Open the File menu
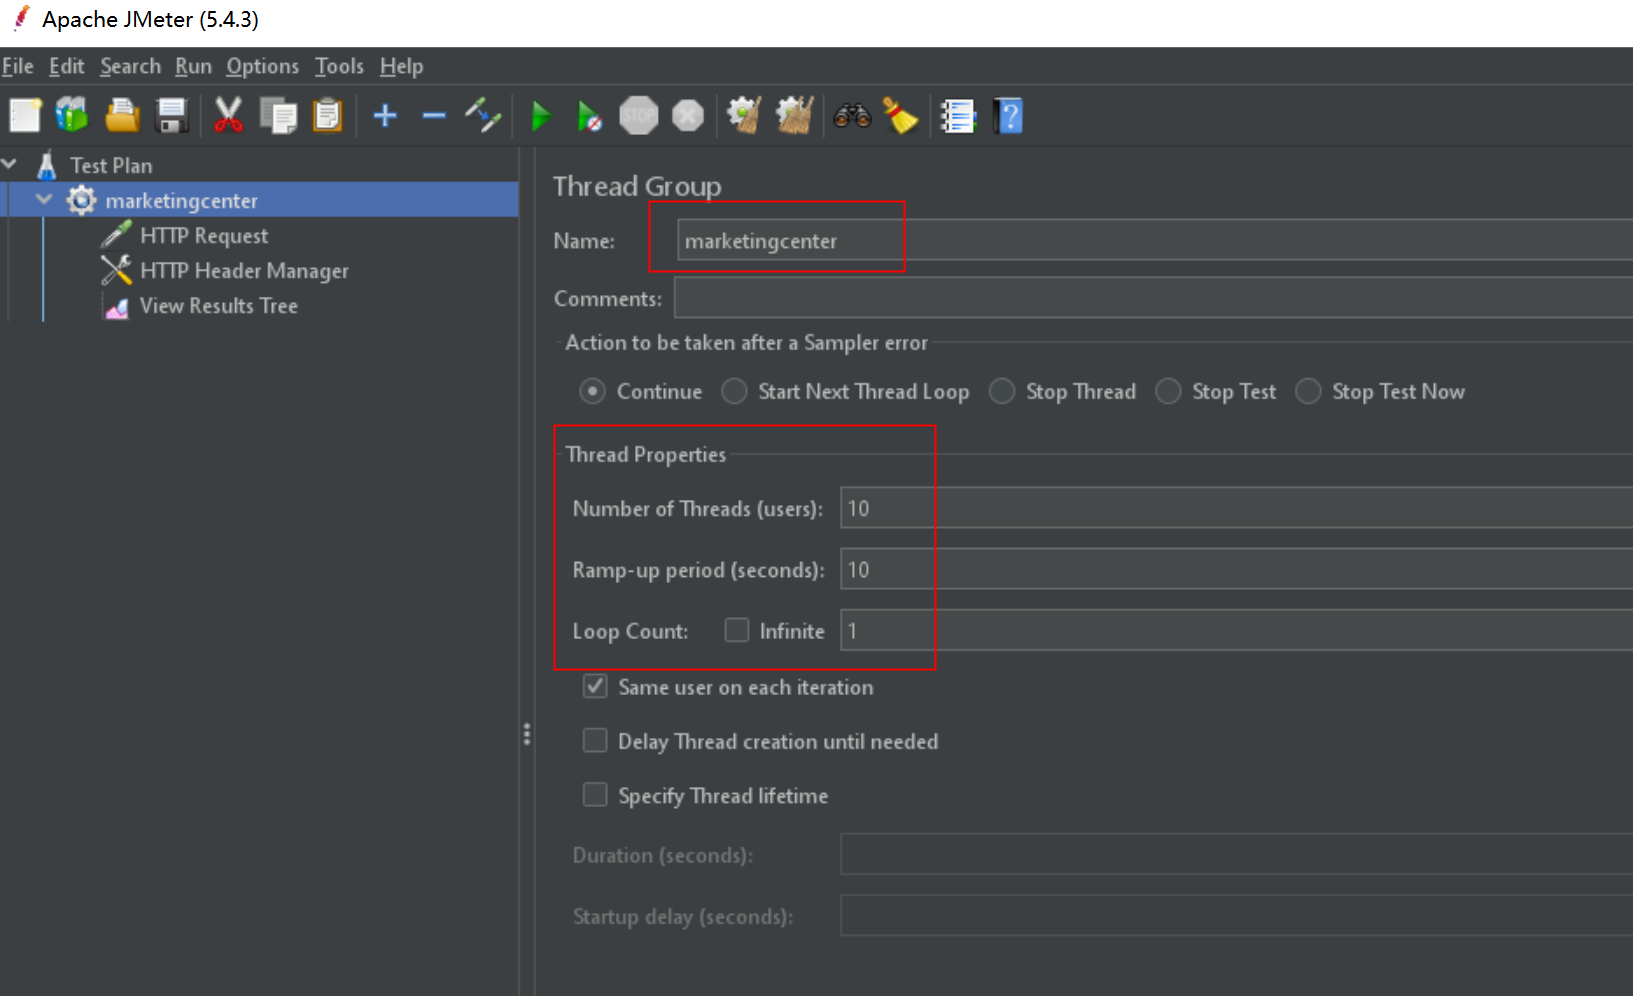The height and width of the screenshot is (996, 1633). click(18, 66)
